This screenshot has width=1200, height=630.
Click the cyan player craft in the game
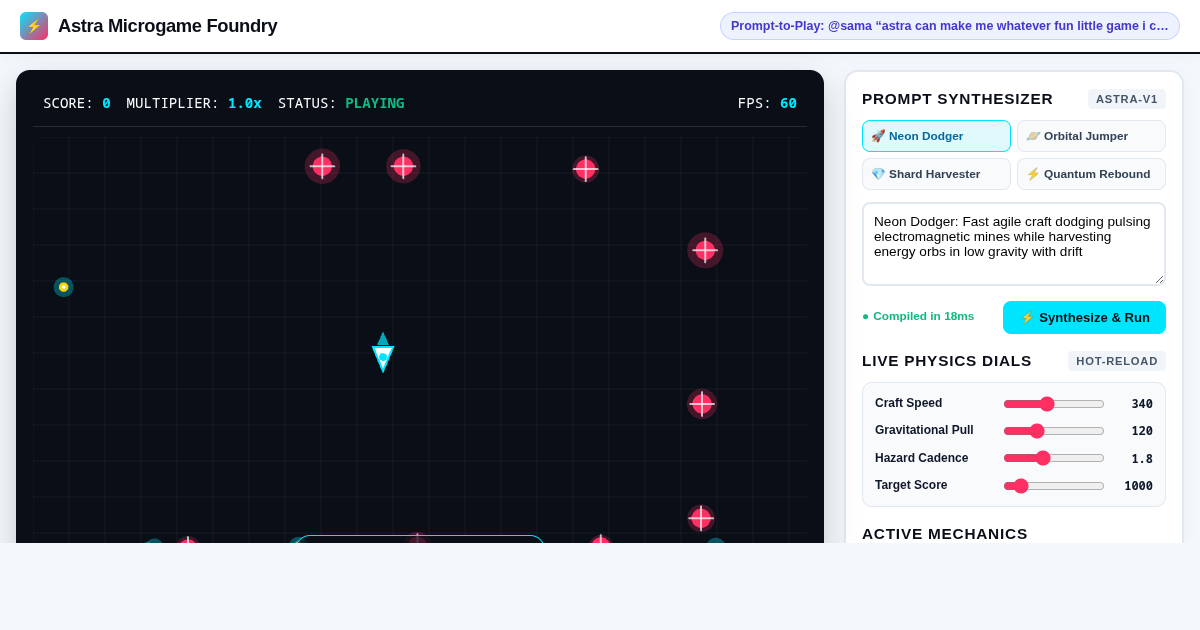pyautogui.click(x=383, y=353)
